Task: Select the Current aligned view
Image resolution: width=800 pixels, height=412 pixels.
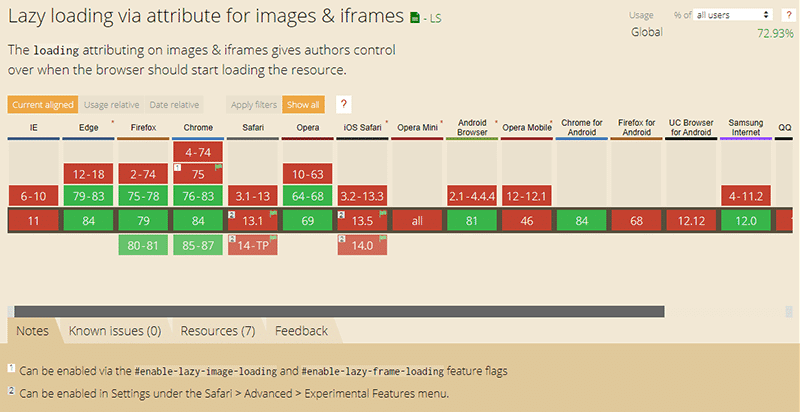Action: point(43,105)
